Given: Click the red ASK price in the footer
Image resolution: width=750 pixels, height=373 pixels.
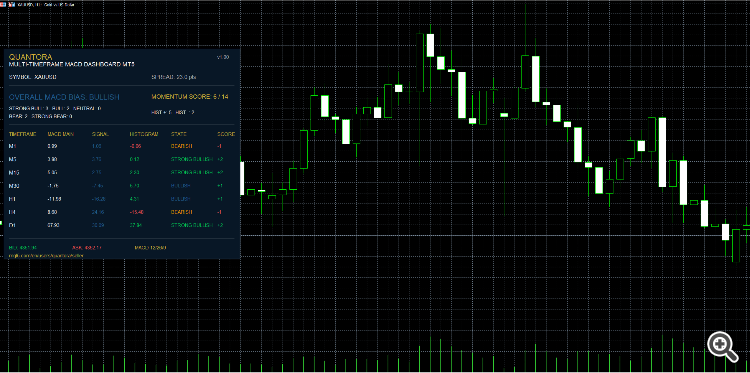Looking at the screenshot, I should coord(87,248).
